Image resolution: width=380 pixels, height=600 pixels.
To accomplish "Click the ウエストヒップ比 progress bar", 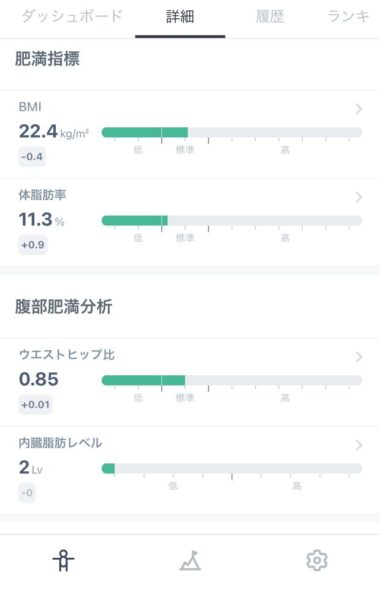I will pos(232,380).
